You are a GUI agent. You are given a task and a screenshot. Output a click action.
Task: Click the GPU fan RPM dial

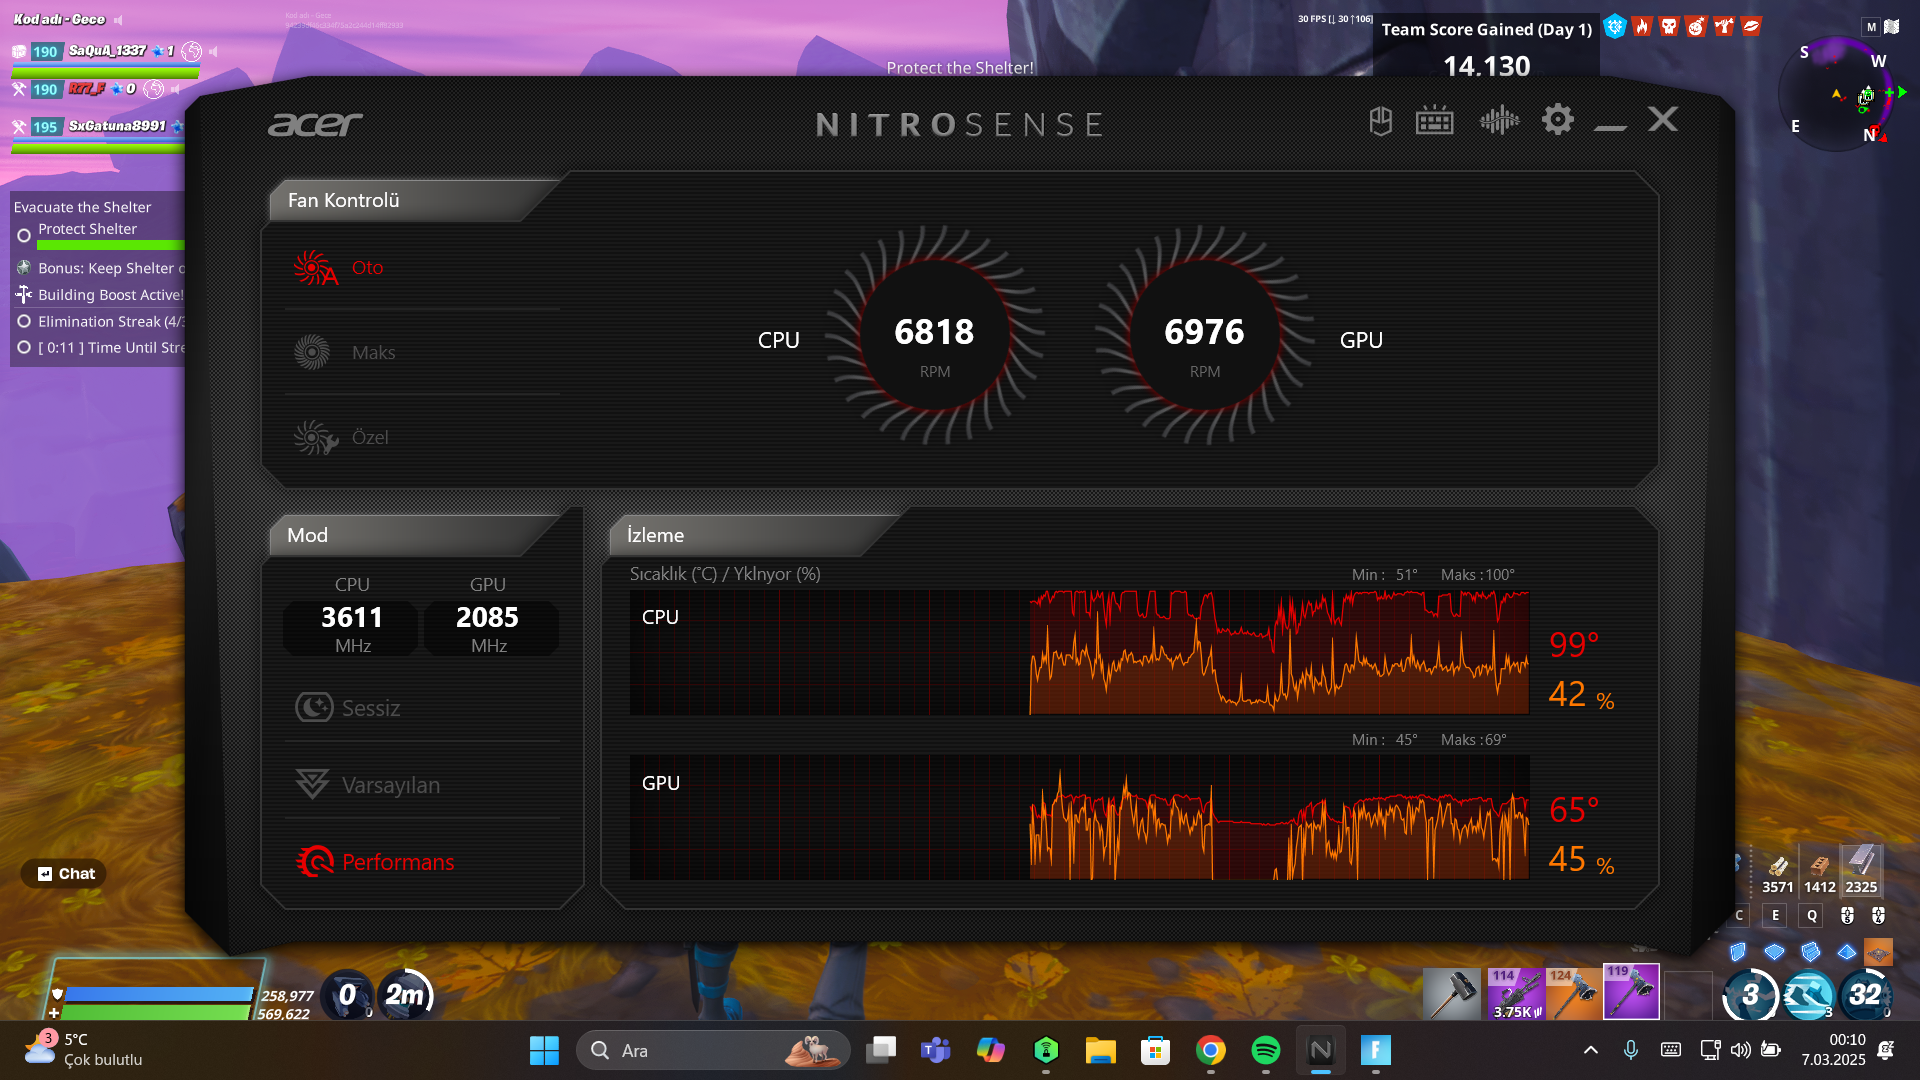tap(1204, 335)
